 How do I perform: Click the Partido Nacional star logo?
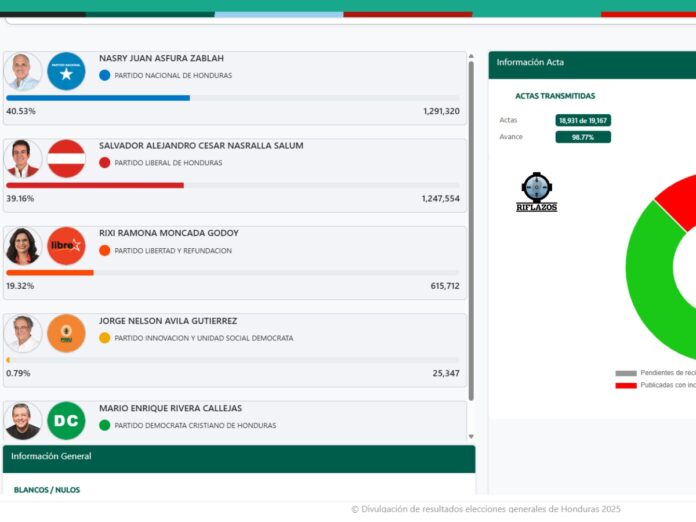coord(66,72)
